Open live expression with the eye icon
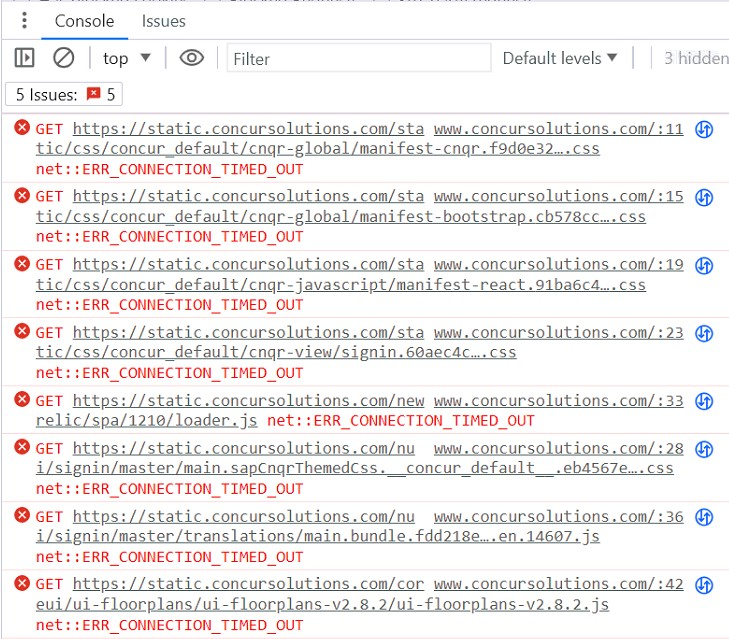This screenshot has width=729, height=639. (191, 58)
